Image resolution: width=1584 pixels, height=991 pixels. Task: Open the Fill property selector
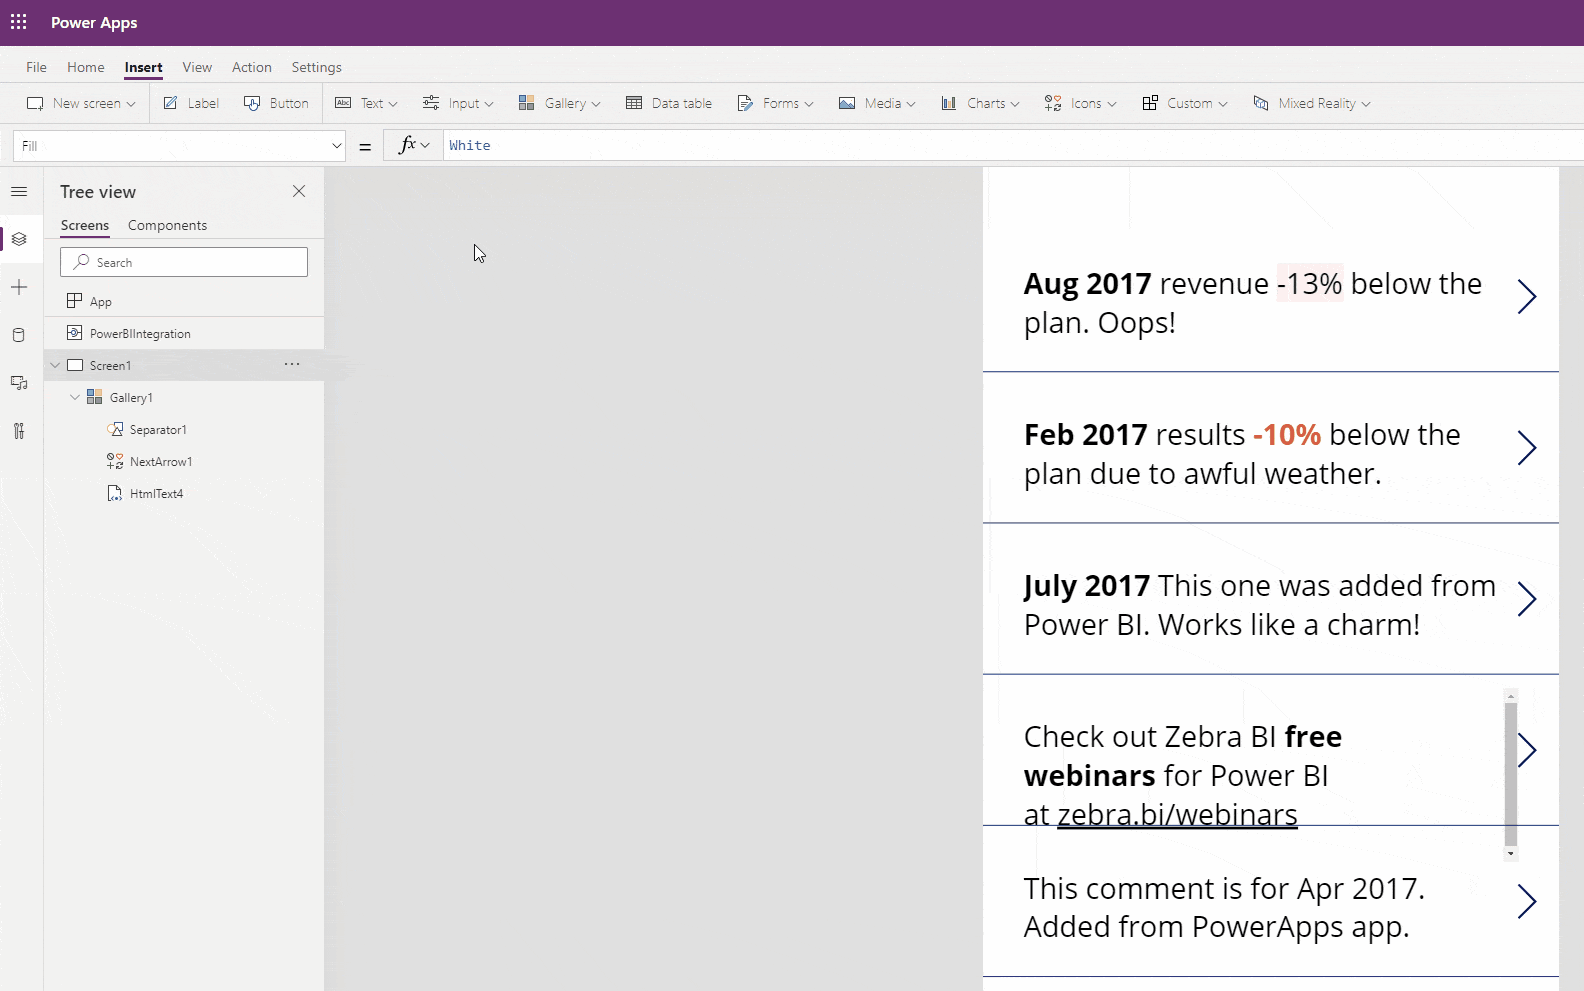[x=179, y=146]
